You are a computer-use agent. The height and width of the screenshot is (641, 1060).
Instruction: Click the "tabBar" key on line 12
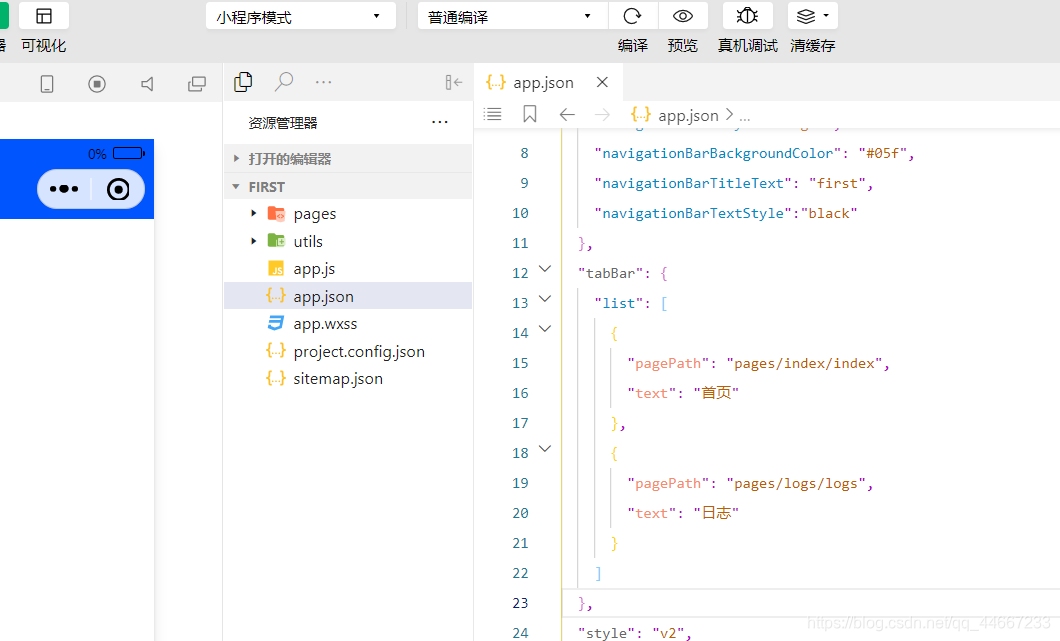(610, 273)
